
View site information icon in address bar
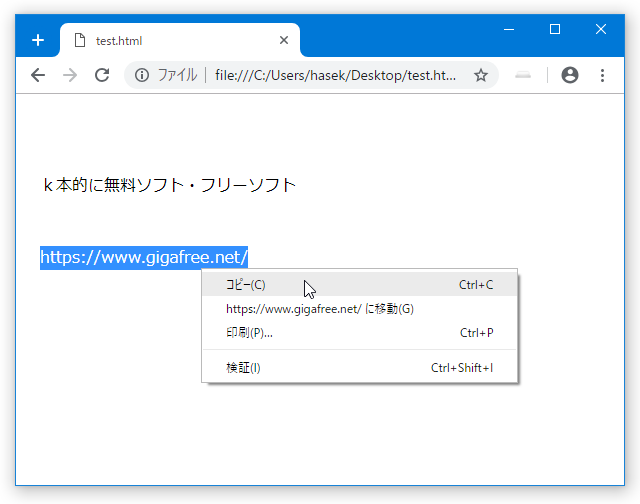[142, 75]
